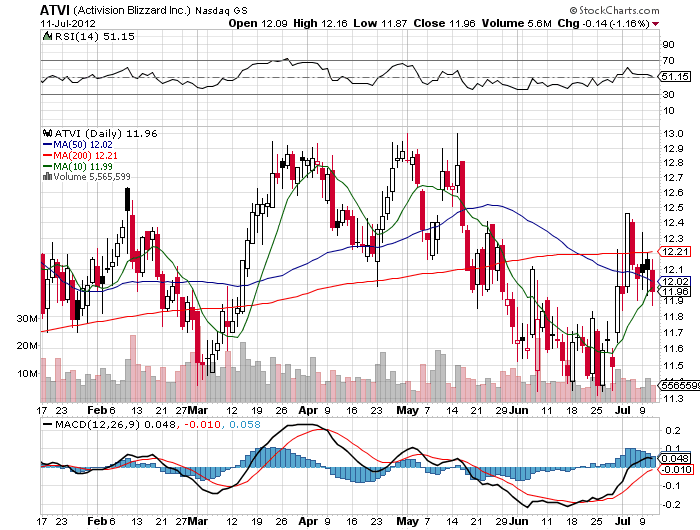Click the blue 0.058 histogram value in the MACD legend

point(245,424)
